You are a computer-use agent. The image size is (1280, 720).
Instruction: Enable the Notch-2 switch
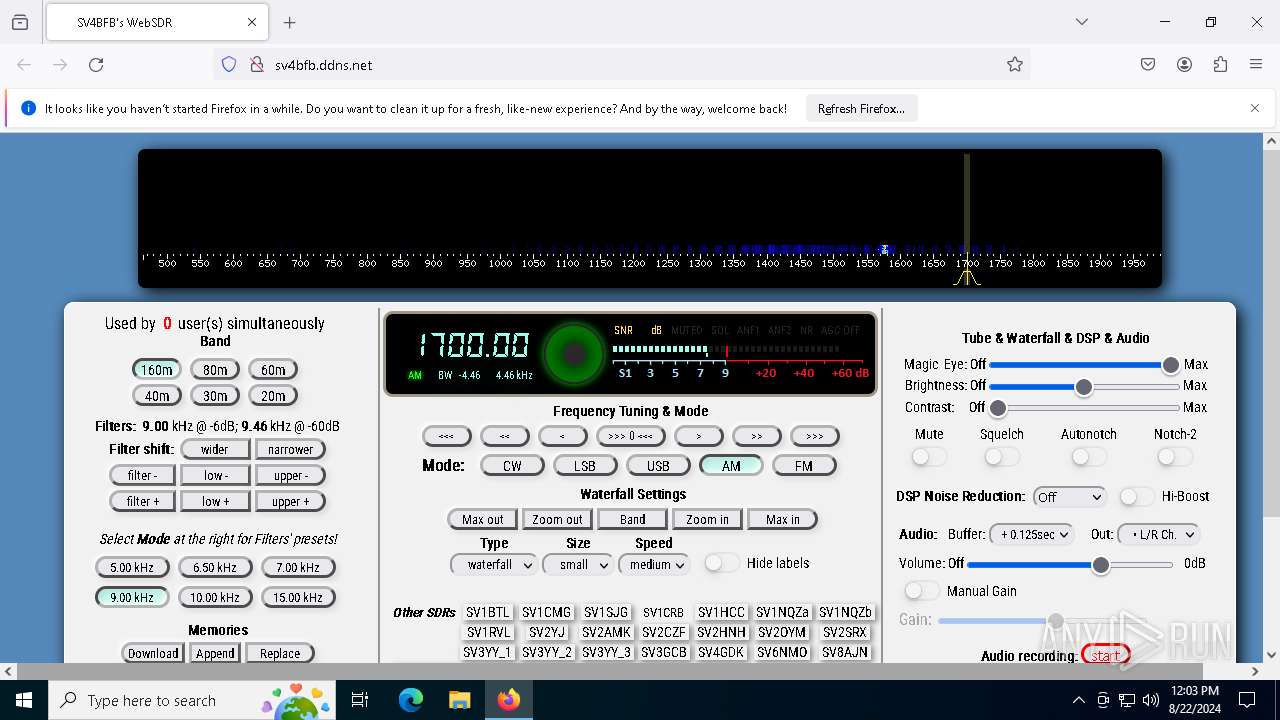click(x=1175, y=457)
